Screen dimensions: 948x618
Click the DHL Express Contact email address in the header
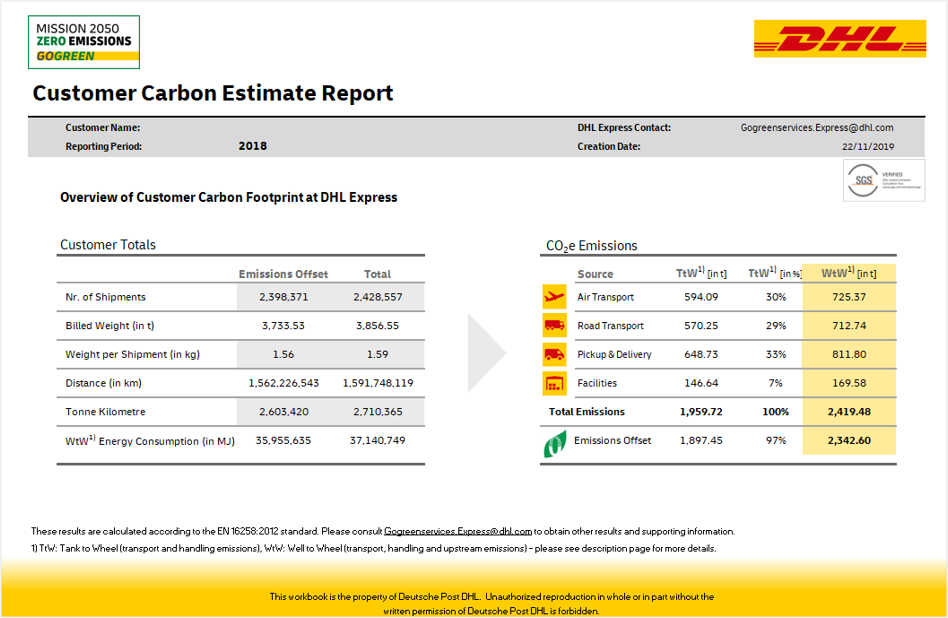pos(817,128)
